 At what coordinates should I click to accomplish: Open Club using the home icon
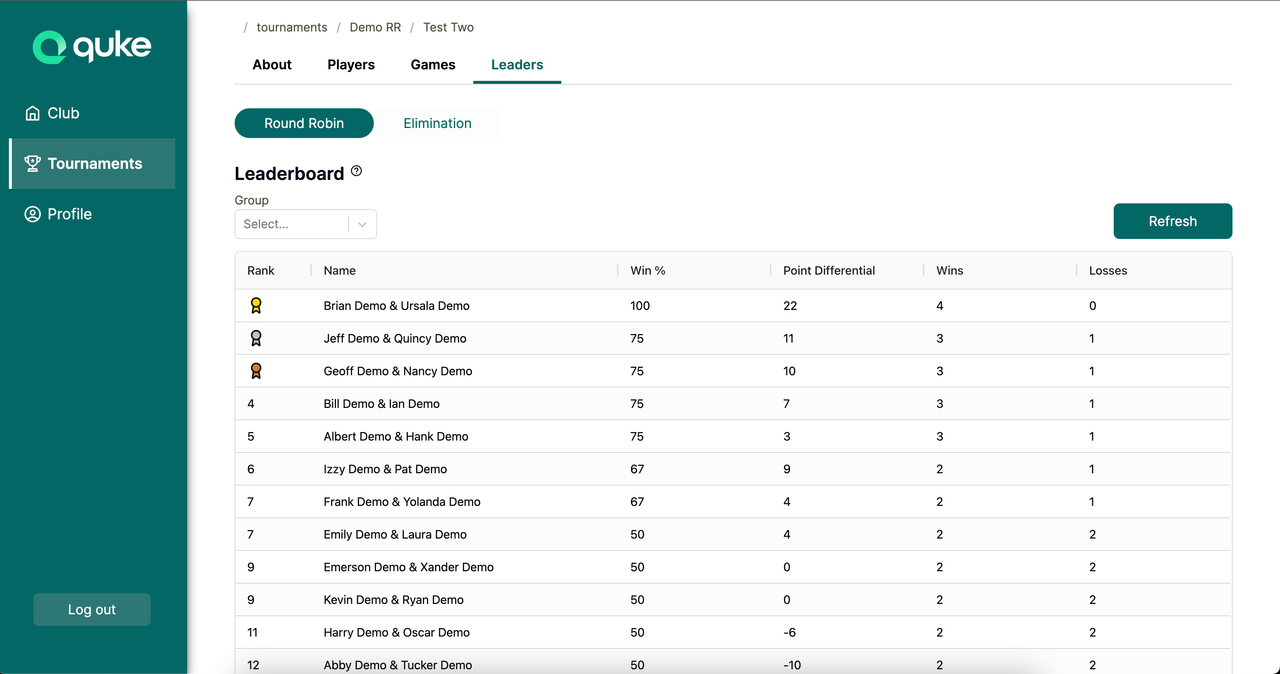pos(31,113)
